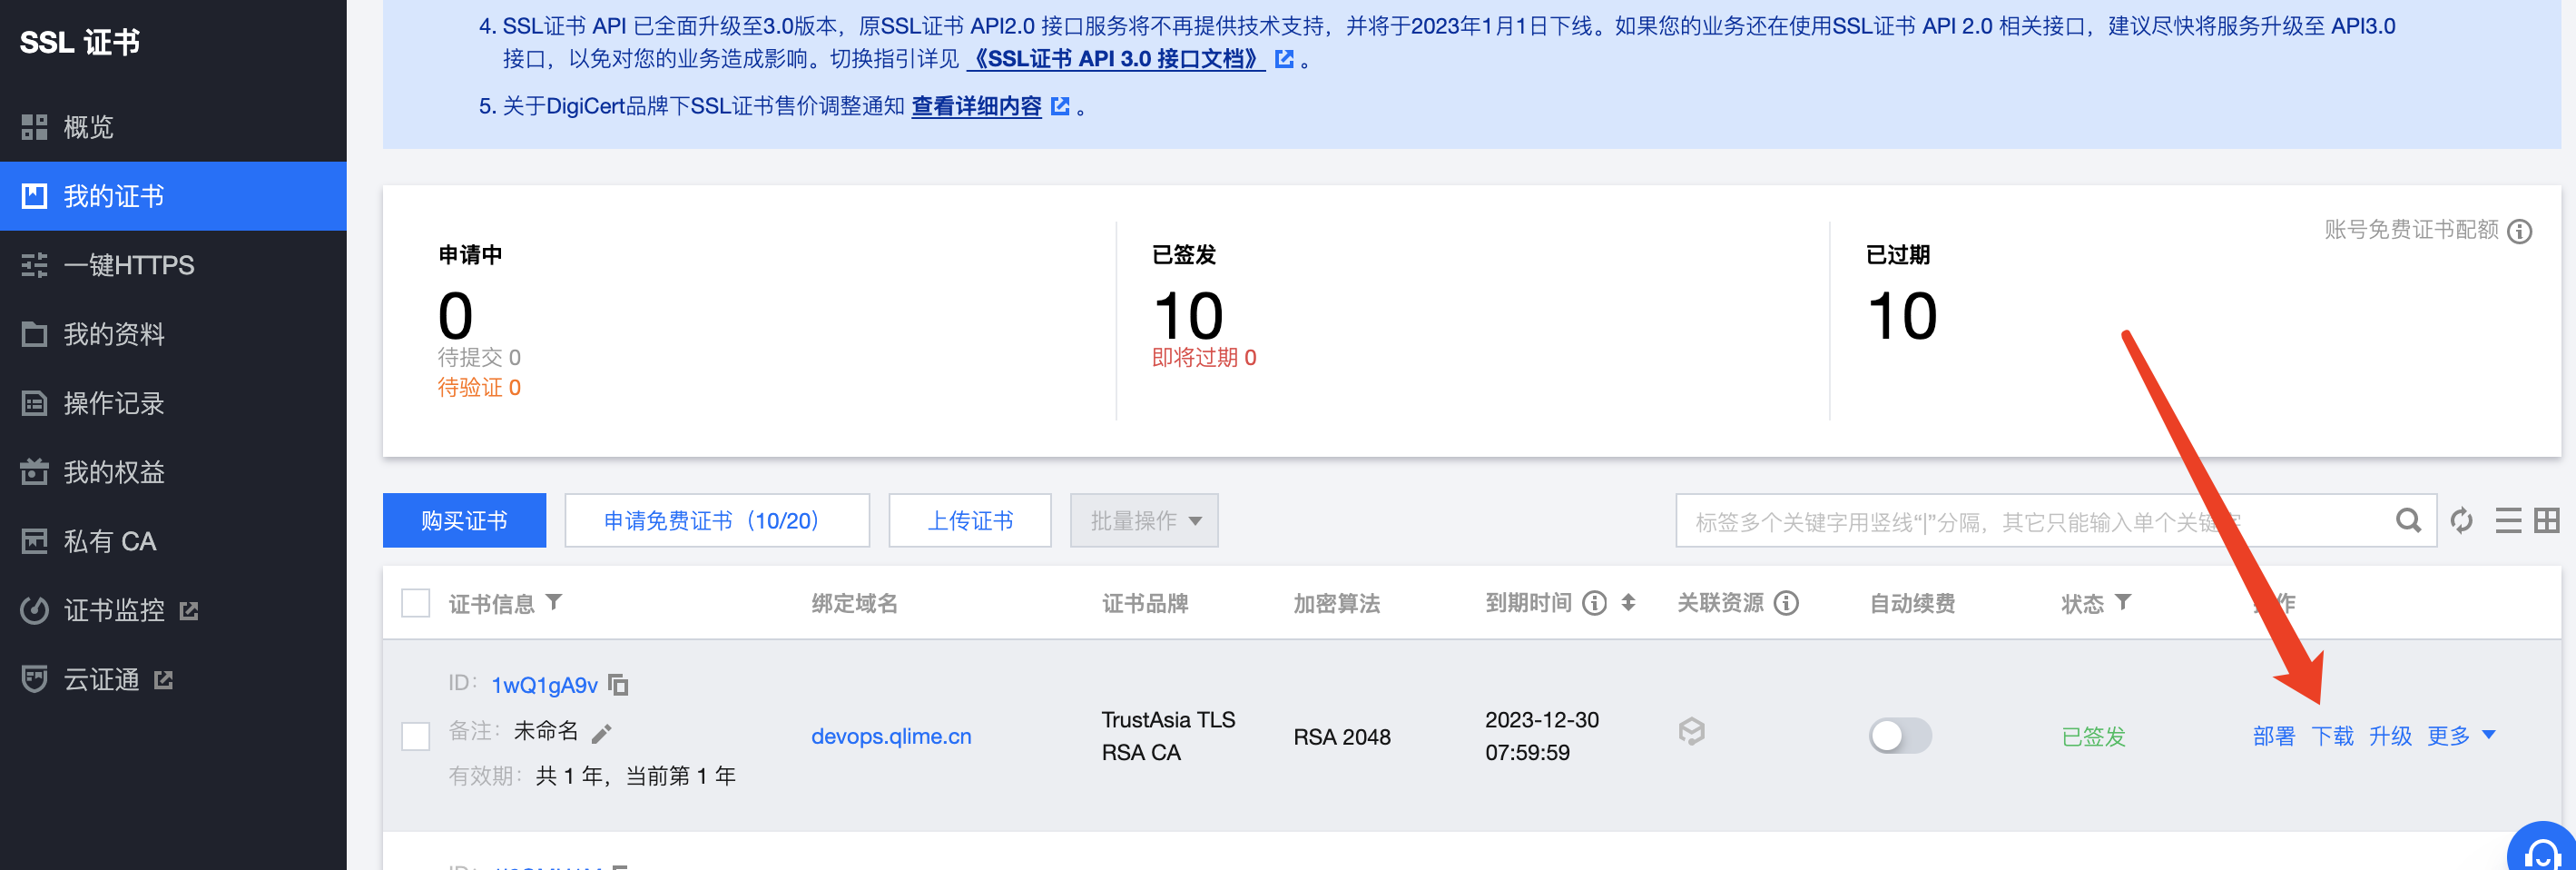This screenshot has width=2576, height=870.
Task: Click the 私有 CA icon
Action: click(34, 541)
